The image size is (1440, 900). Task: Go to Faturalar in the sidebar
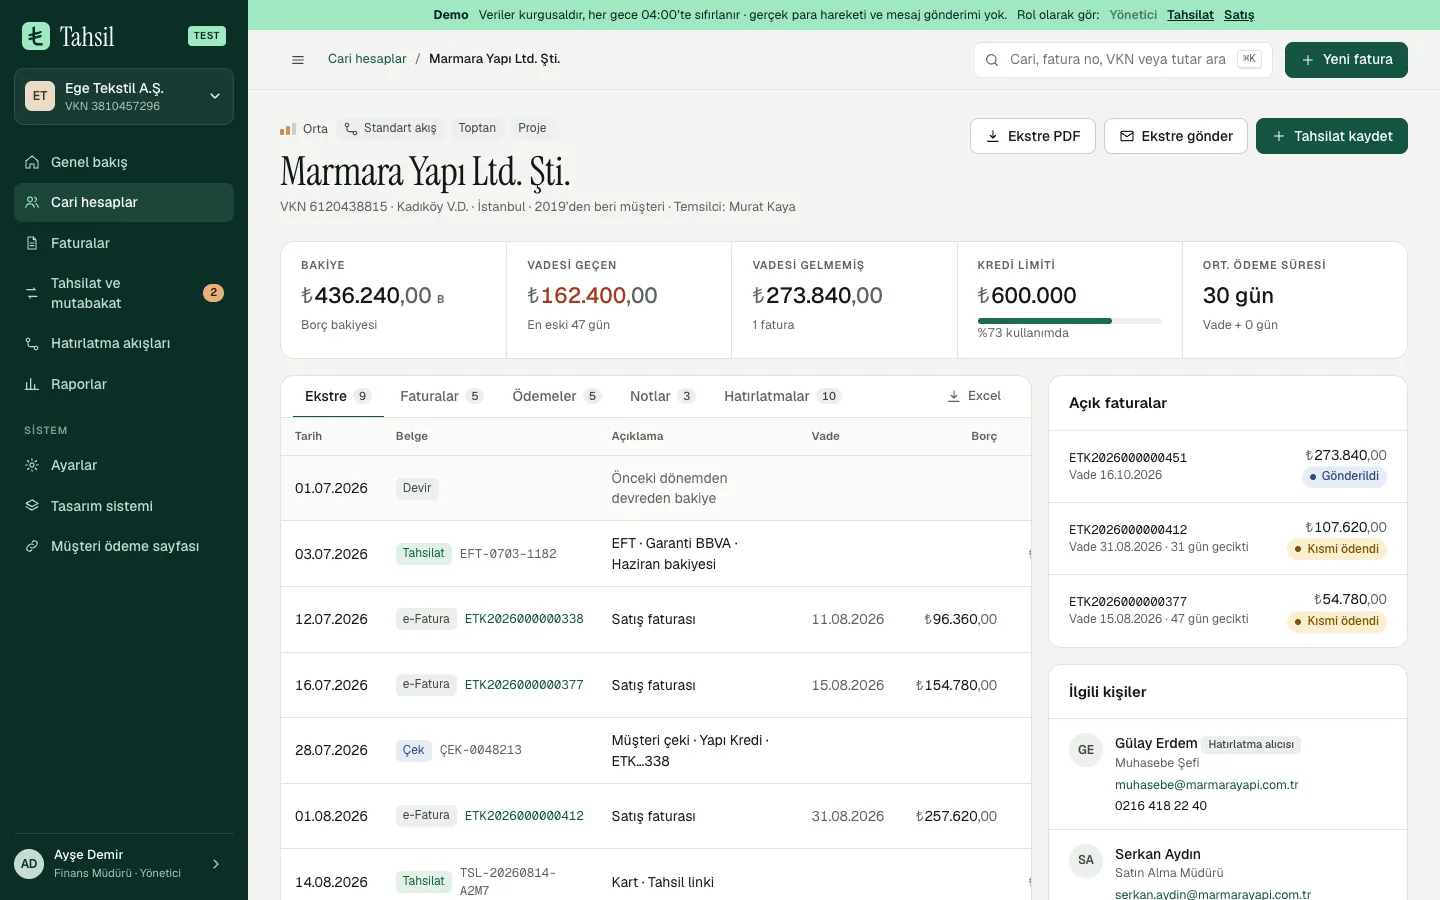point(124,243)
